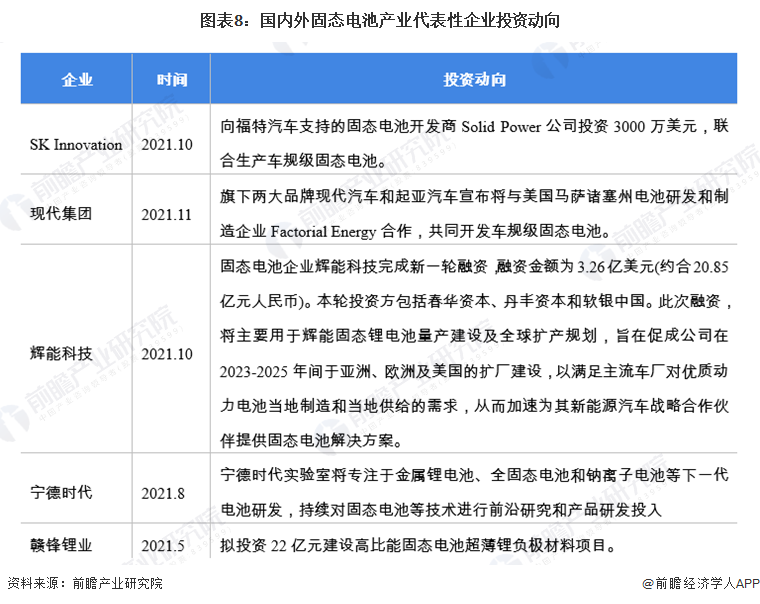This screenshot has width=760, height=604.
Task: Click the source note 资料来源：前瞻产业研究院
Action: [85, 583]
